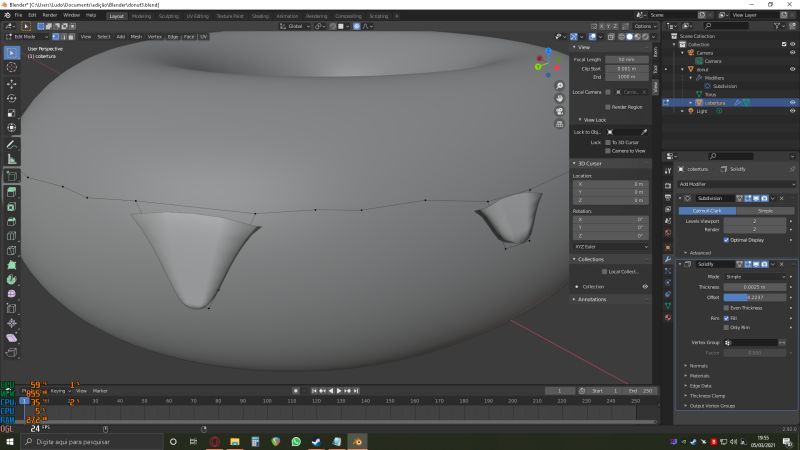The image size is (800, 450).
Task: Select the Spin tool
Action: tap(12, 280)
